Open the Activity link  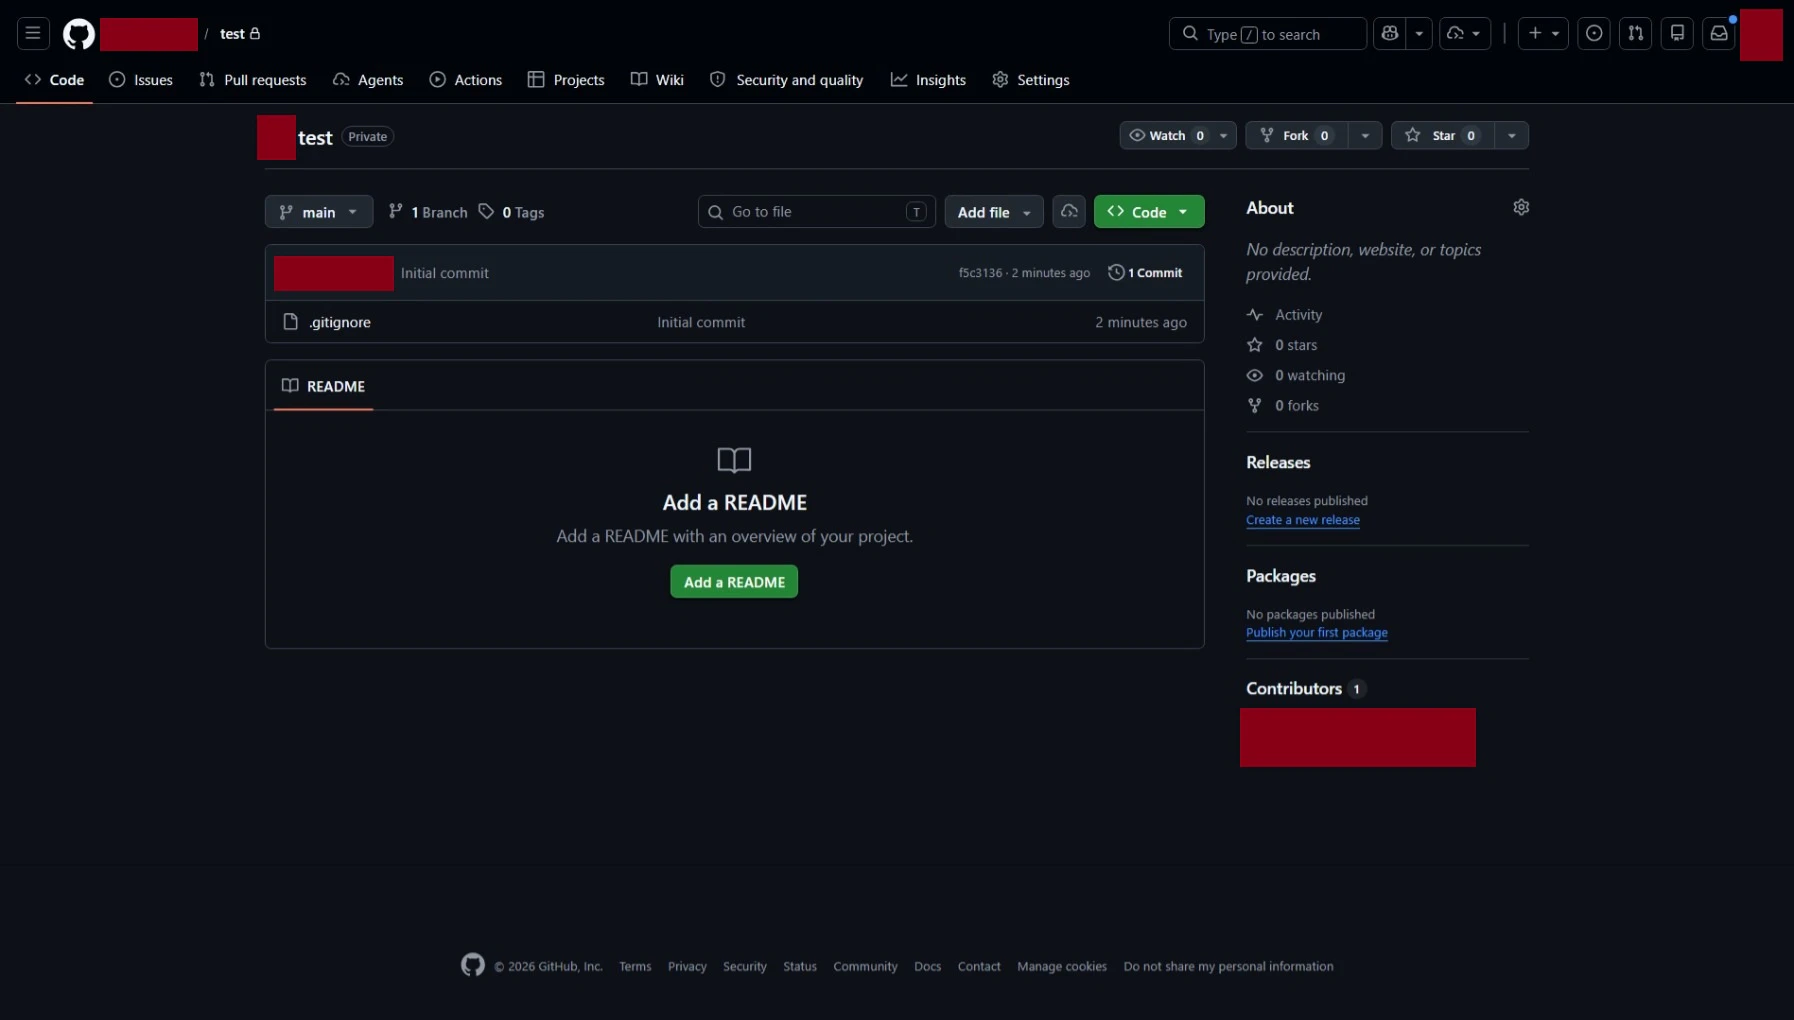coord(1285,315)
